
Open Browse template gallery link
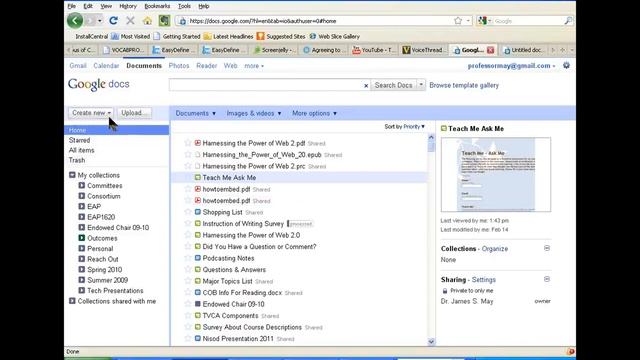tap(464, 85)
